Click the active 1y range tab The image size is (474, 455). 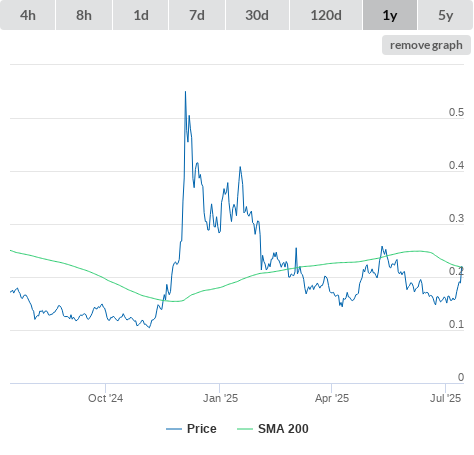(390, 15)
